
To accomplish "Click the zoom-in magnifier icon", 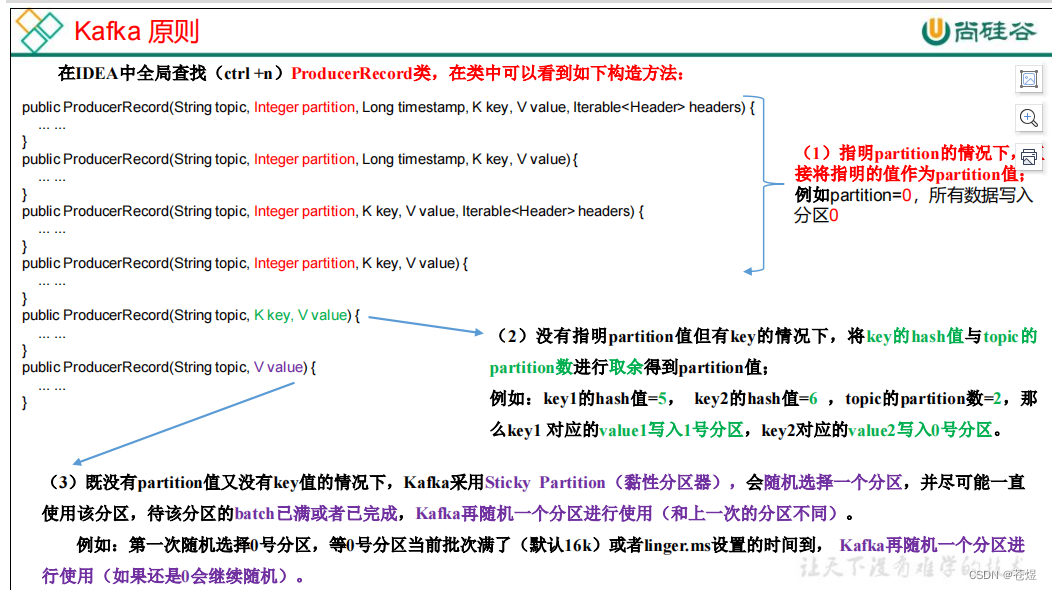I will pyautogui.click(x=1029, y=118).
